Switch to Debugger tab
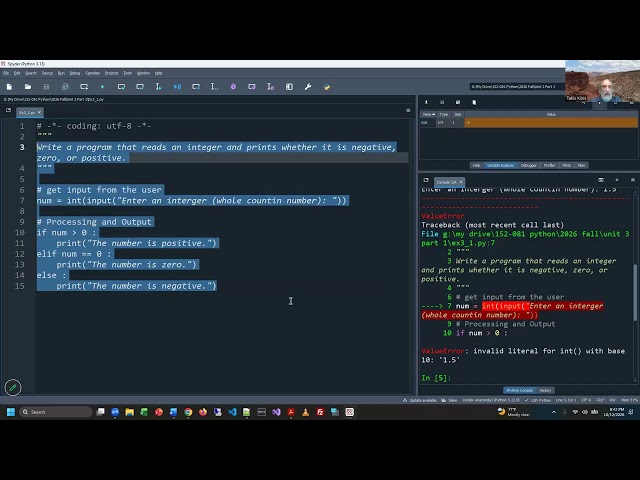 tap(529, 166)
